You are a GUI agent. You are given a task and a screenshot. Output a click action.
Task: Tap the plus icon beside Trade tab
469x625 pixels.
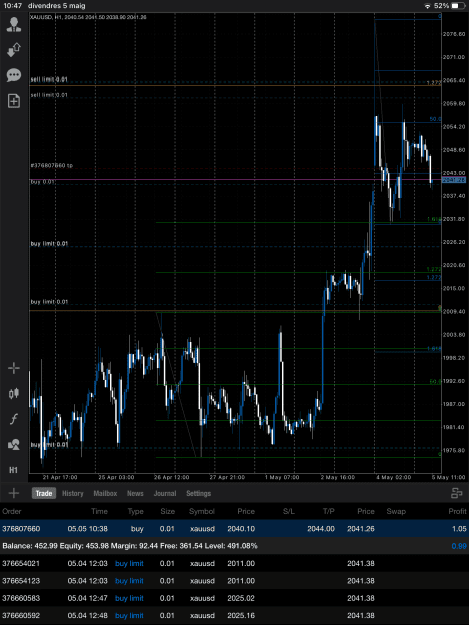tap(14, 493)
